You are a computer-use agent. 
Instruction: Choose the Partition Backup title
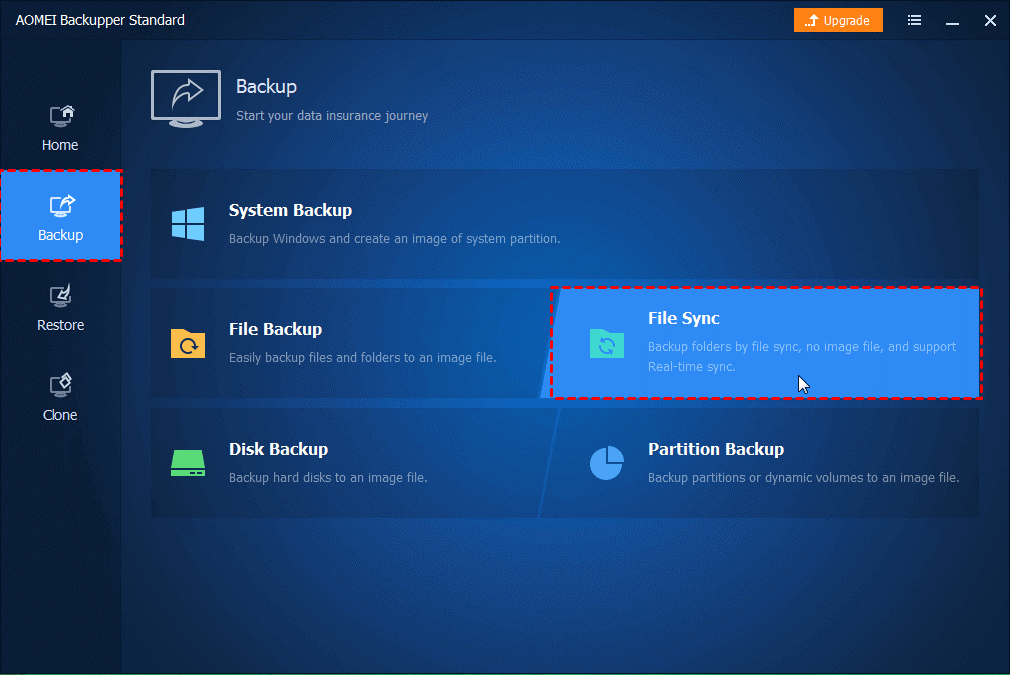716,449
